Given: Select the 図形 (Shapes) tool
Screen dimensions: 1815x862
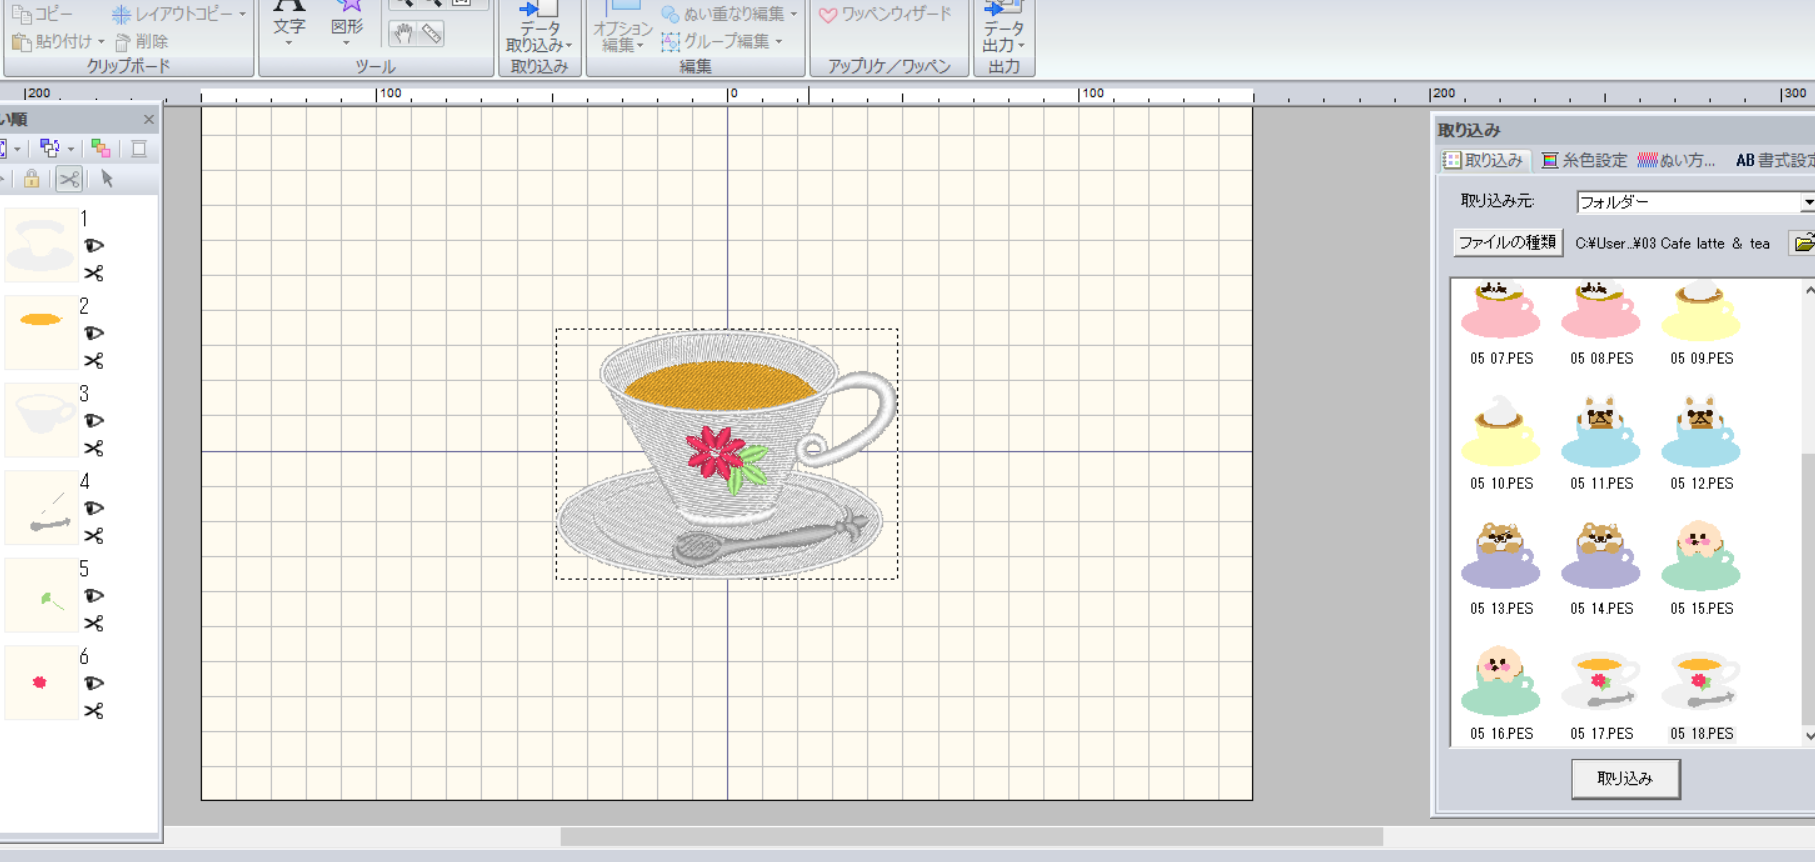Looking at the screenshot, I should (x=347, y=20).
